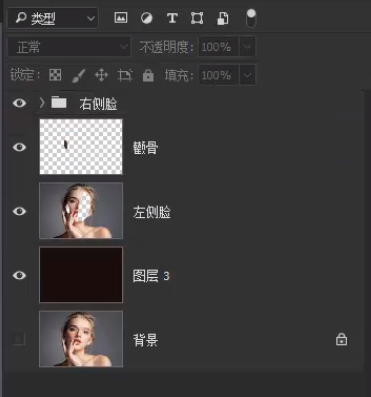Image resolution: width=371 pixels, height=397 pixels.
Task: Filter for type layers icon
Action: [172, 18]
